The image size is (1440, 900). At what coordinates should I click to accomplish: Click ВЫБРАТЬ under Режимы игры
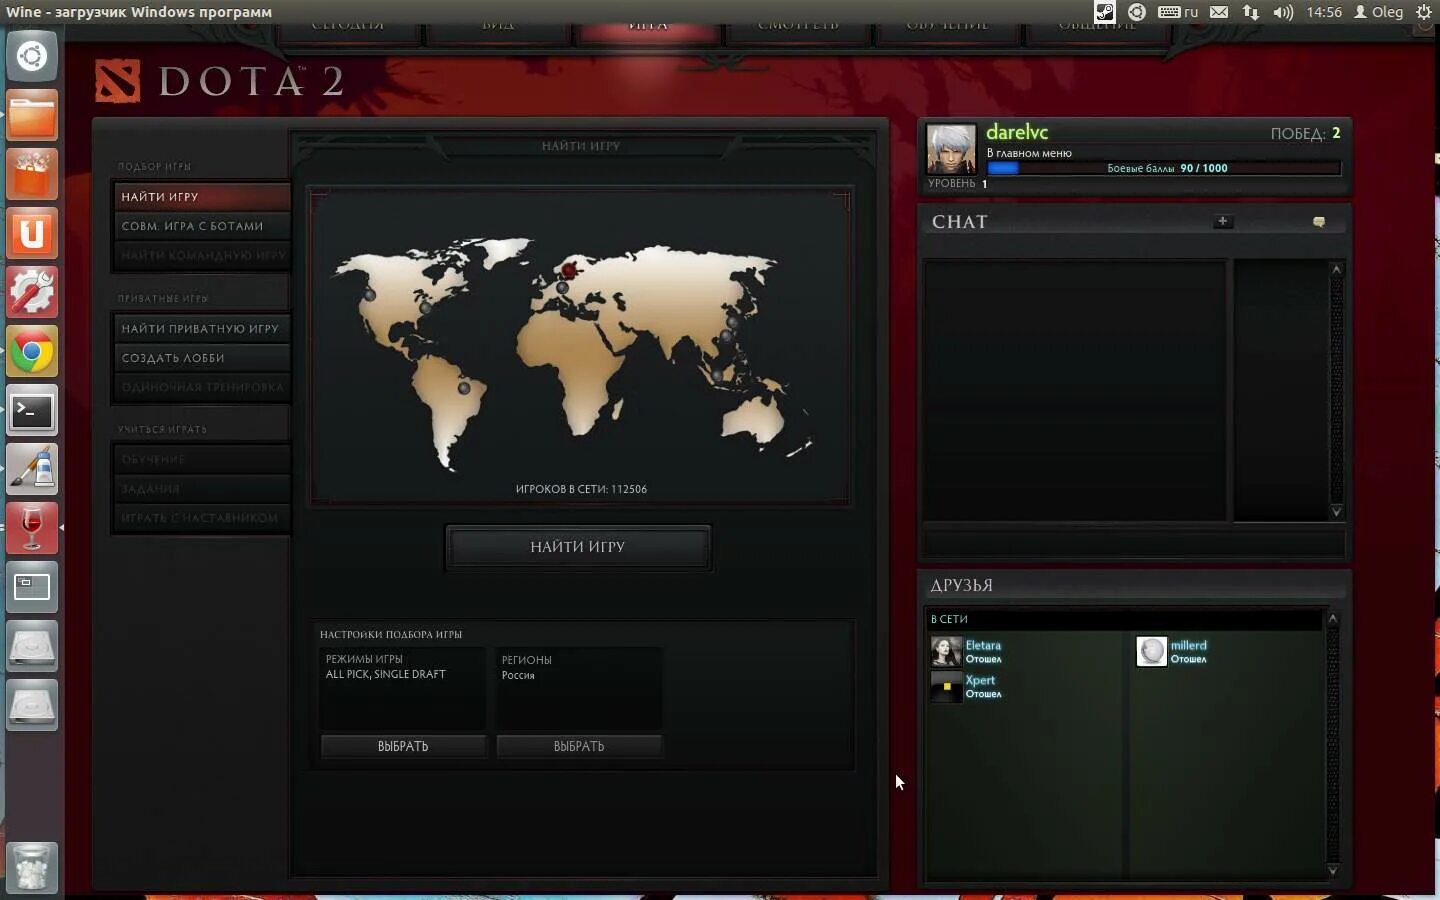click(403, 746)
